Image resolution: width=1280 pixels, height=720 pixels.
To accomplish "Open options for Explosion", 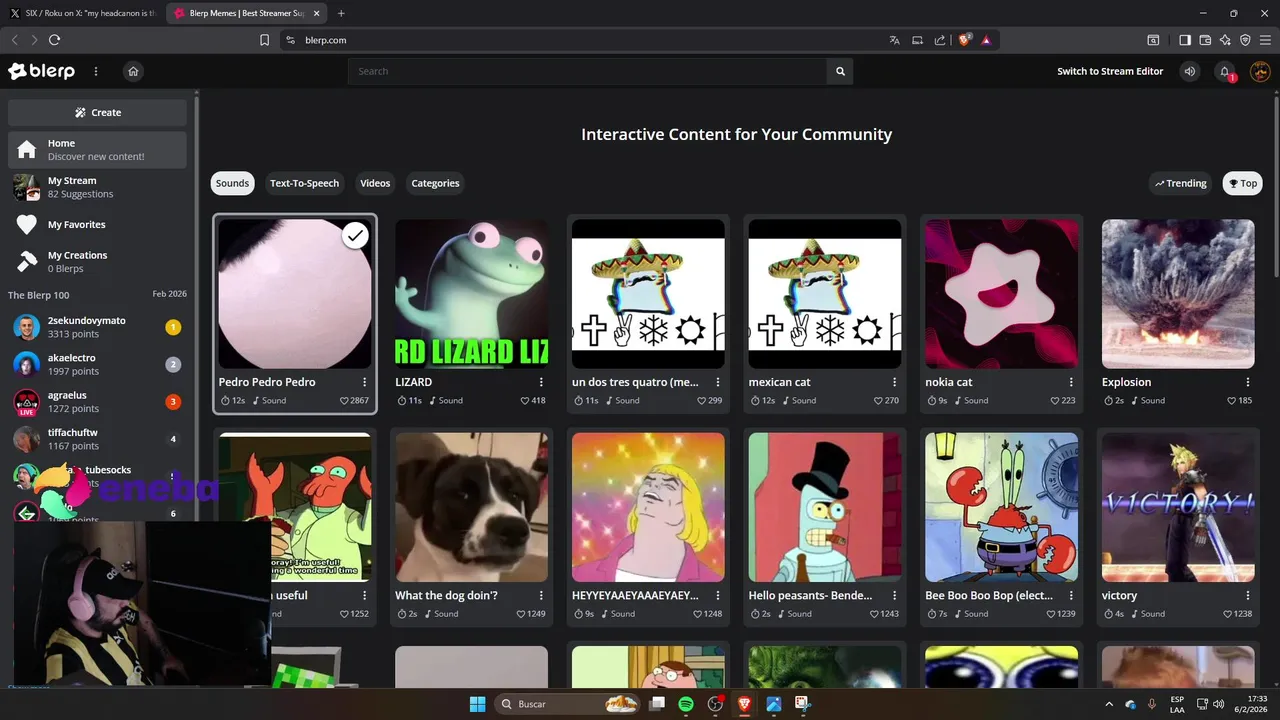I will pos(1248,382).
